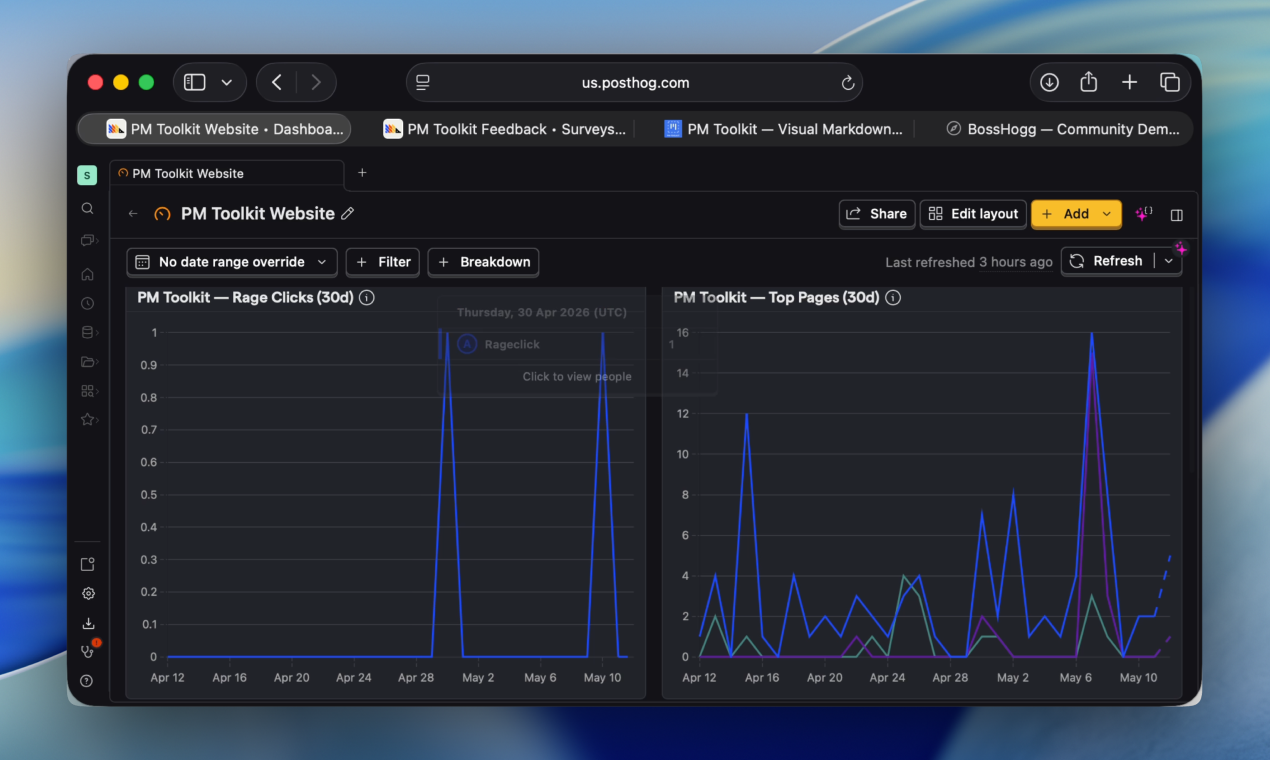1270x760 pixels.
Task: Toggle the side panel icon near Add
Action: click(x=1177, y=215)
